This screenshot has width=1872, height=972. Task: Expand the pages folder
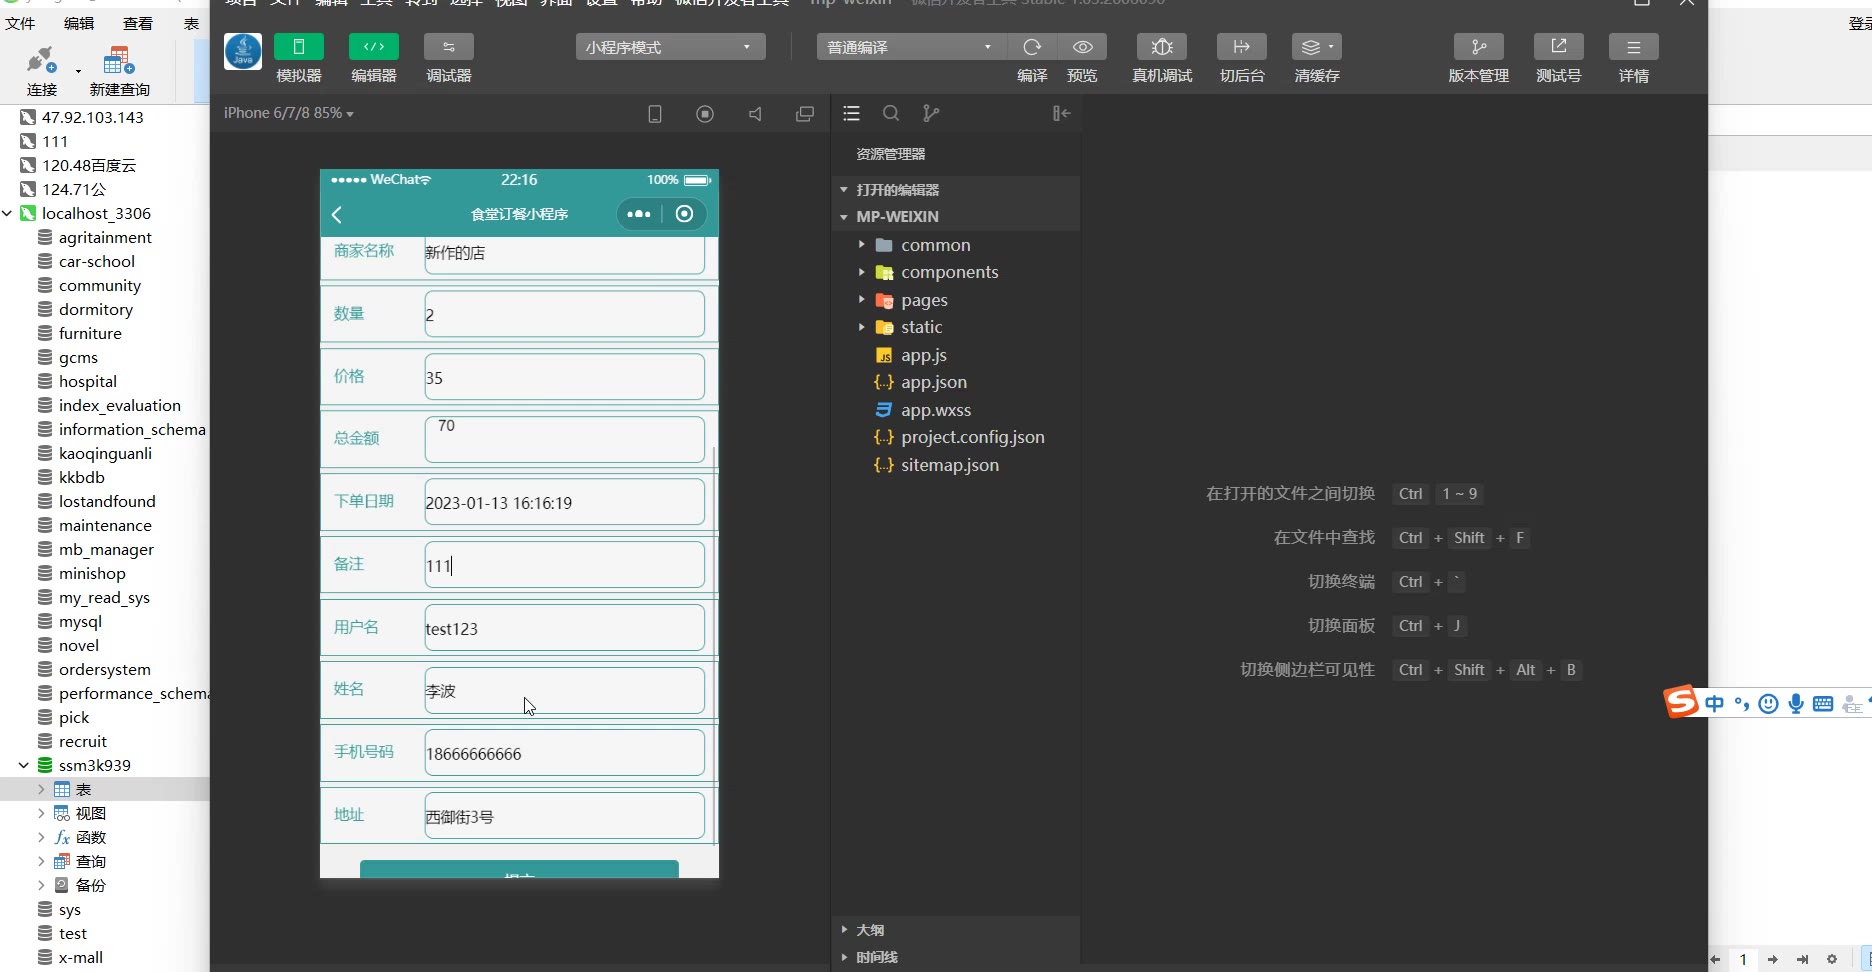click(x=923, y=300)
